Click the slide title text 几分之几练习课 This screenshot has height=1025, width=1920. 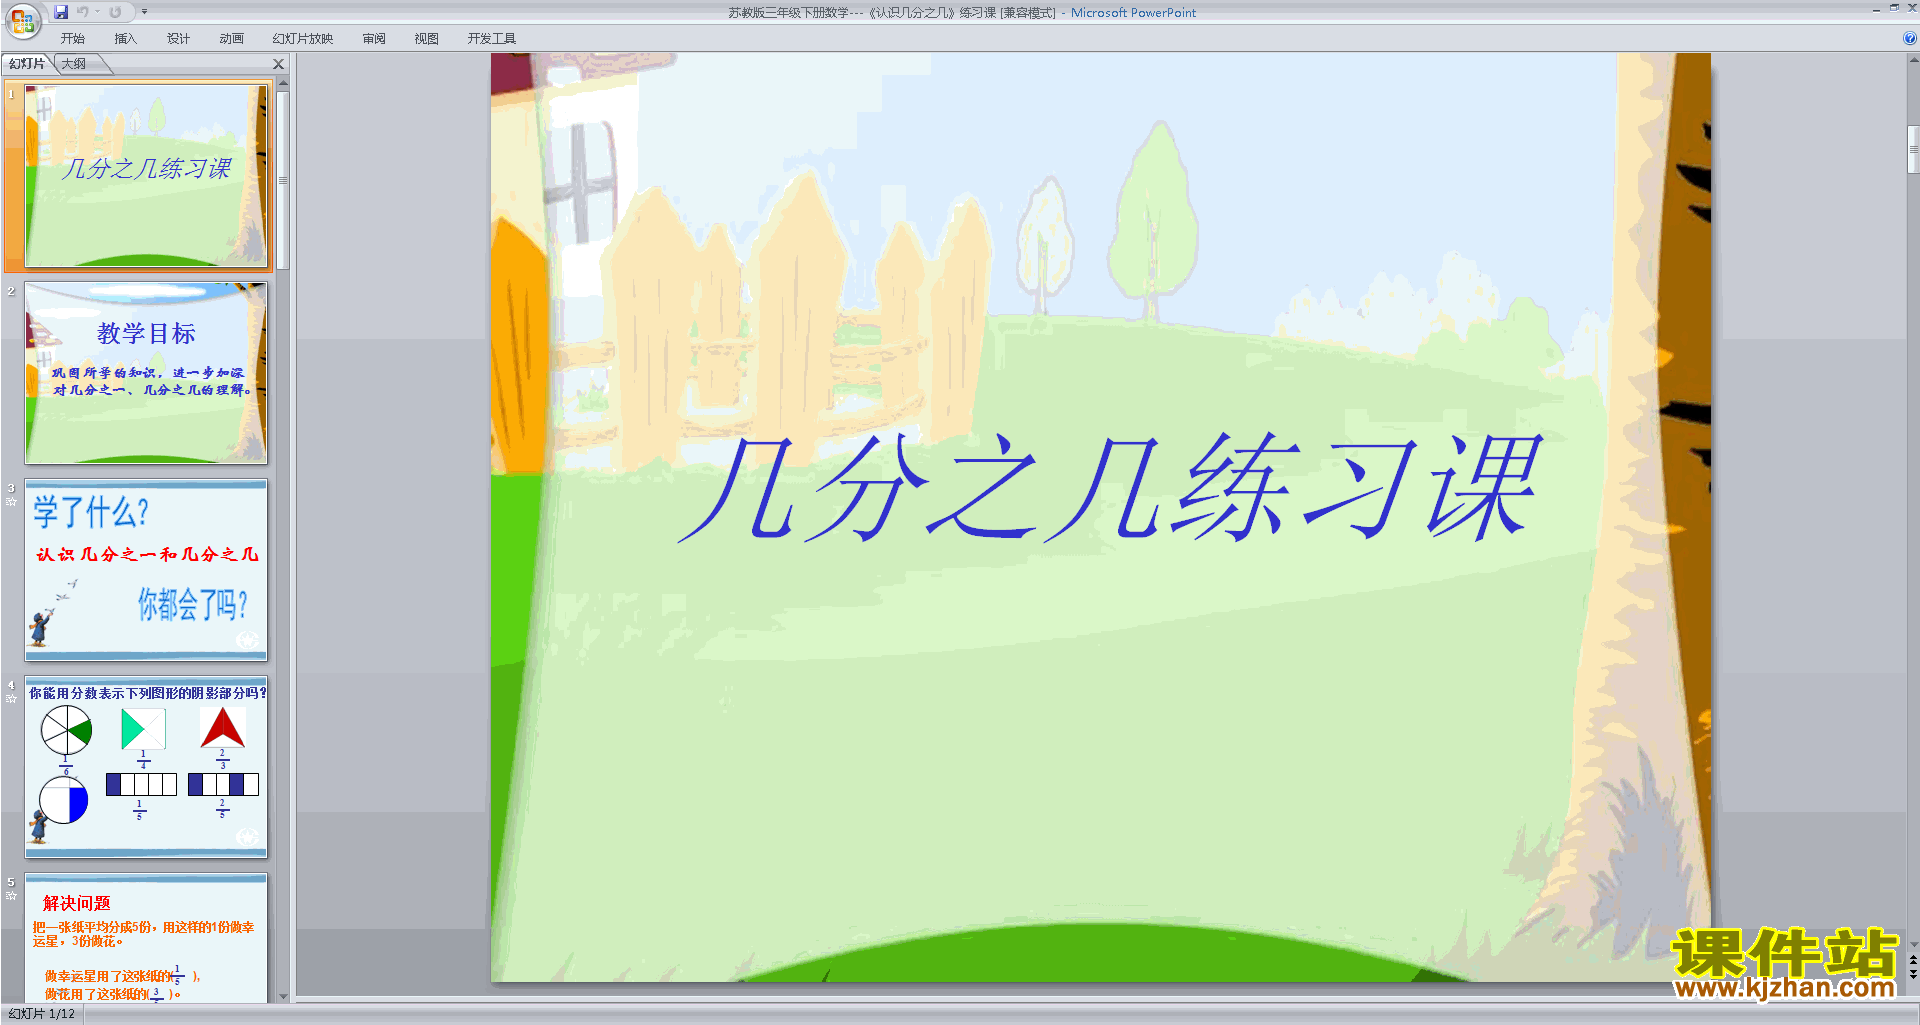(1110, 488)
